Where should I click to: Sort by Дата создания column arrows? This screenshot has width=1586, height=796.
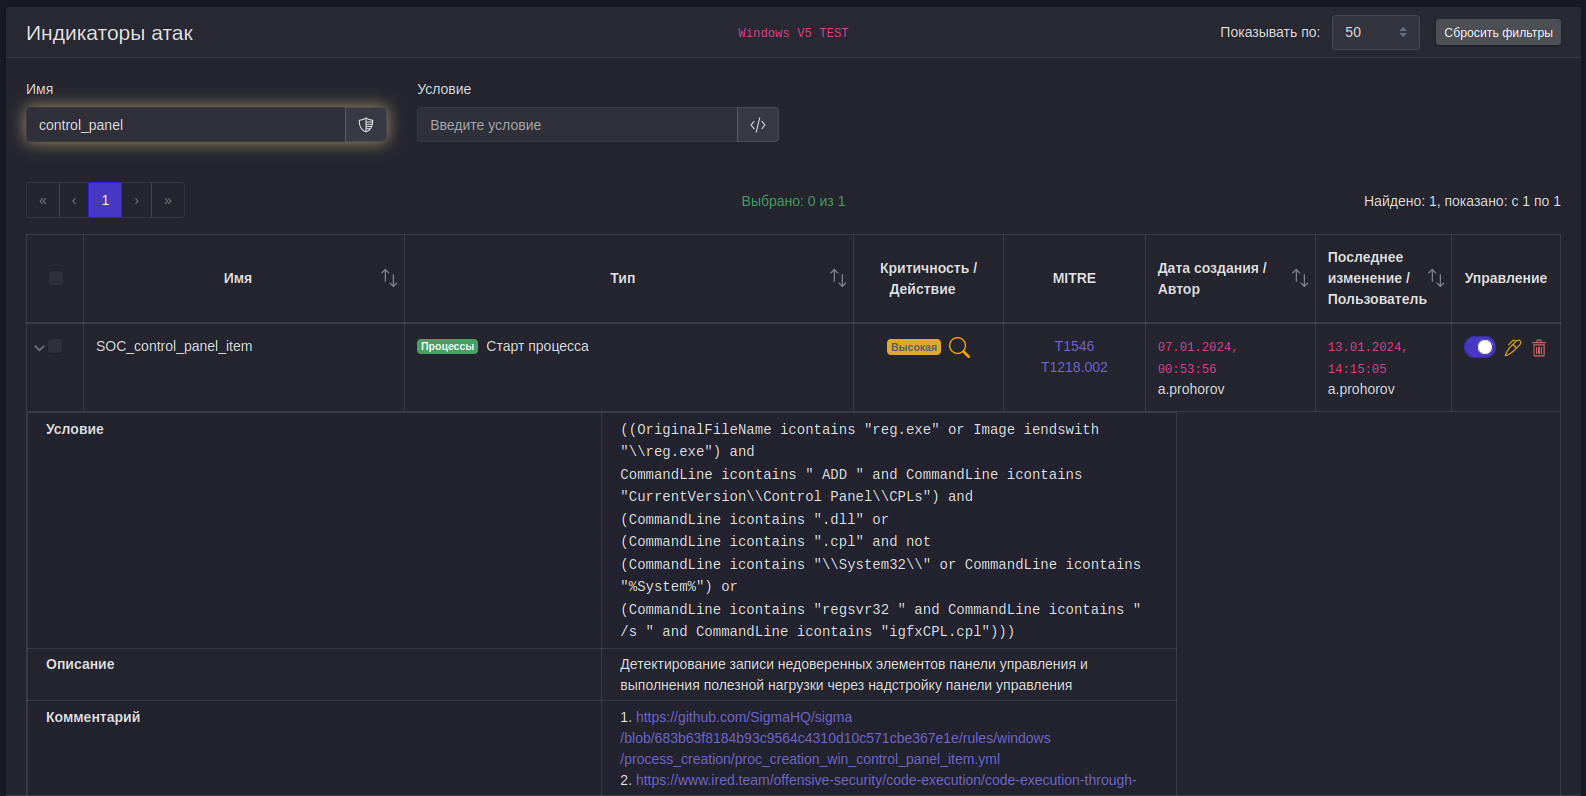[1299, 278]
